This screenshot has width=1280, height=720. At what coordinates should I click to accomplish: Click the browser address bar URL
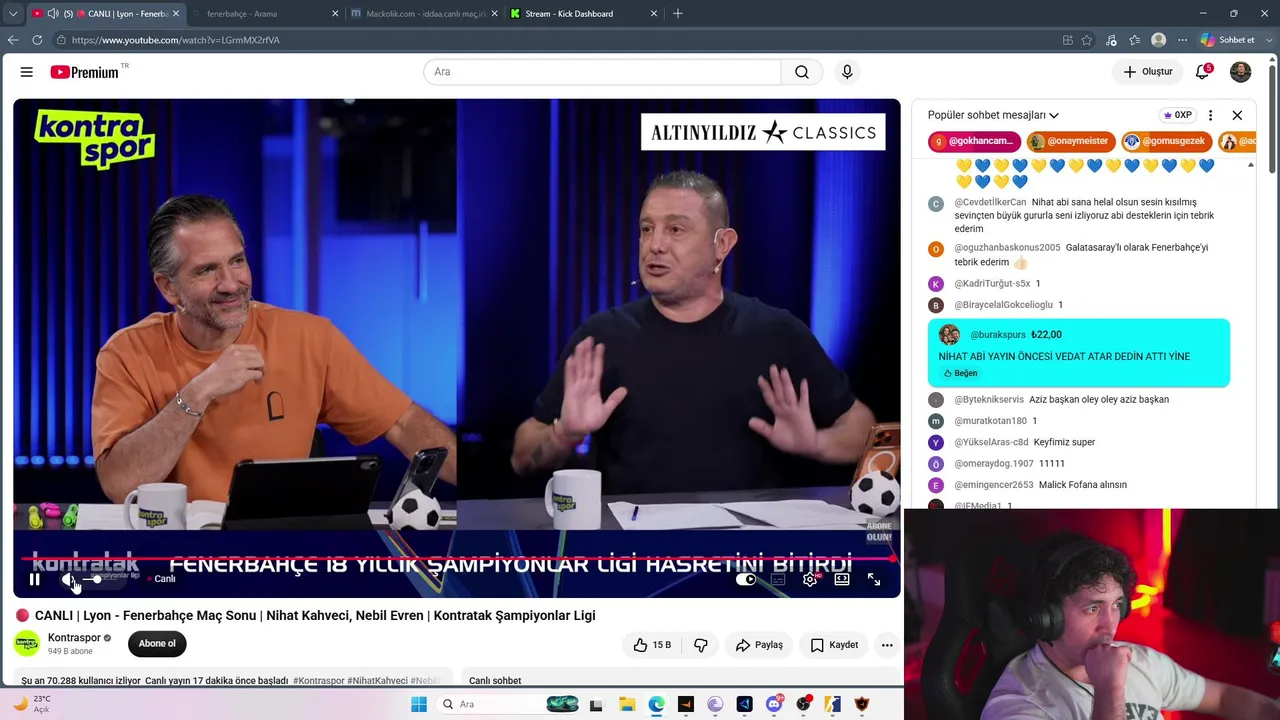pyautogui.click(x=176, y=40)
